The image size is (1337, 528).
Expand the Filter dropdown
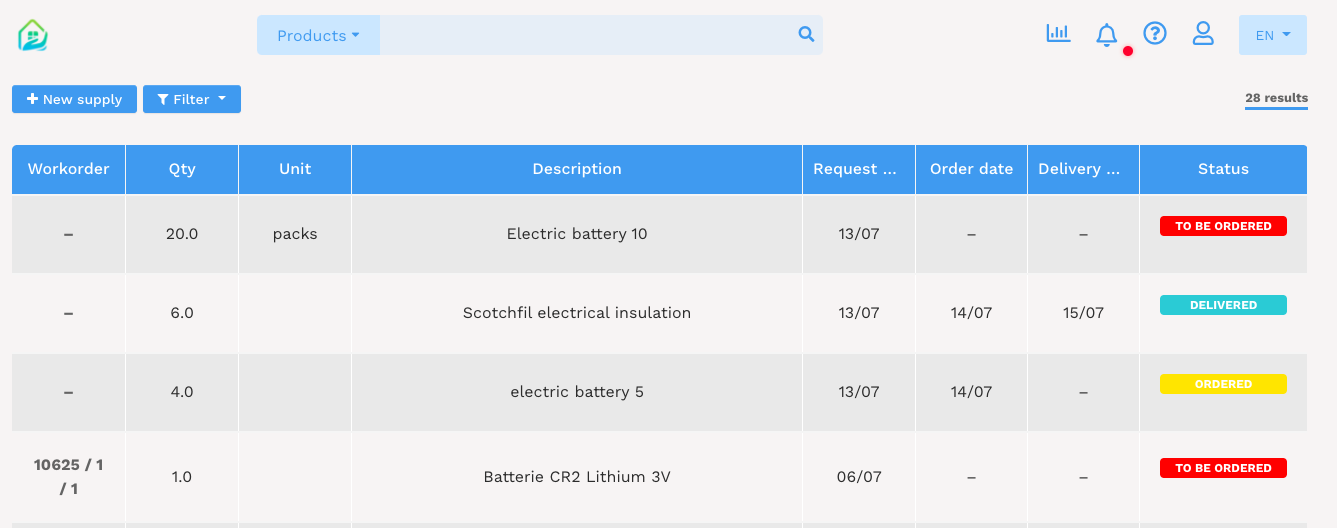pyautogui.click(x=192, y=99)
